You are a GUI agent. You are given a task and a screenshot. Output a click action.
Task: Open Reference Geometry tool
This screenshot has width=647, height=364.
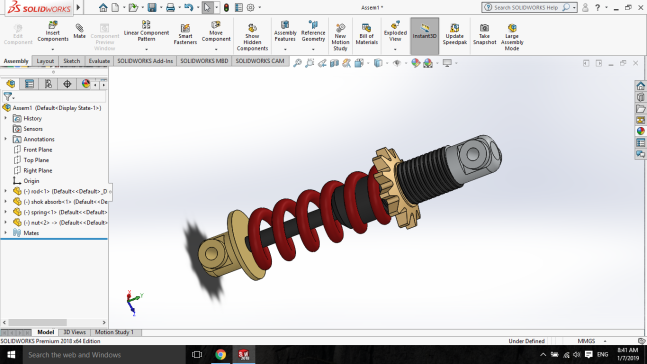pos(313,31)
